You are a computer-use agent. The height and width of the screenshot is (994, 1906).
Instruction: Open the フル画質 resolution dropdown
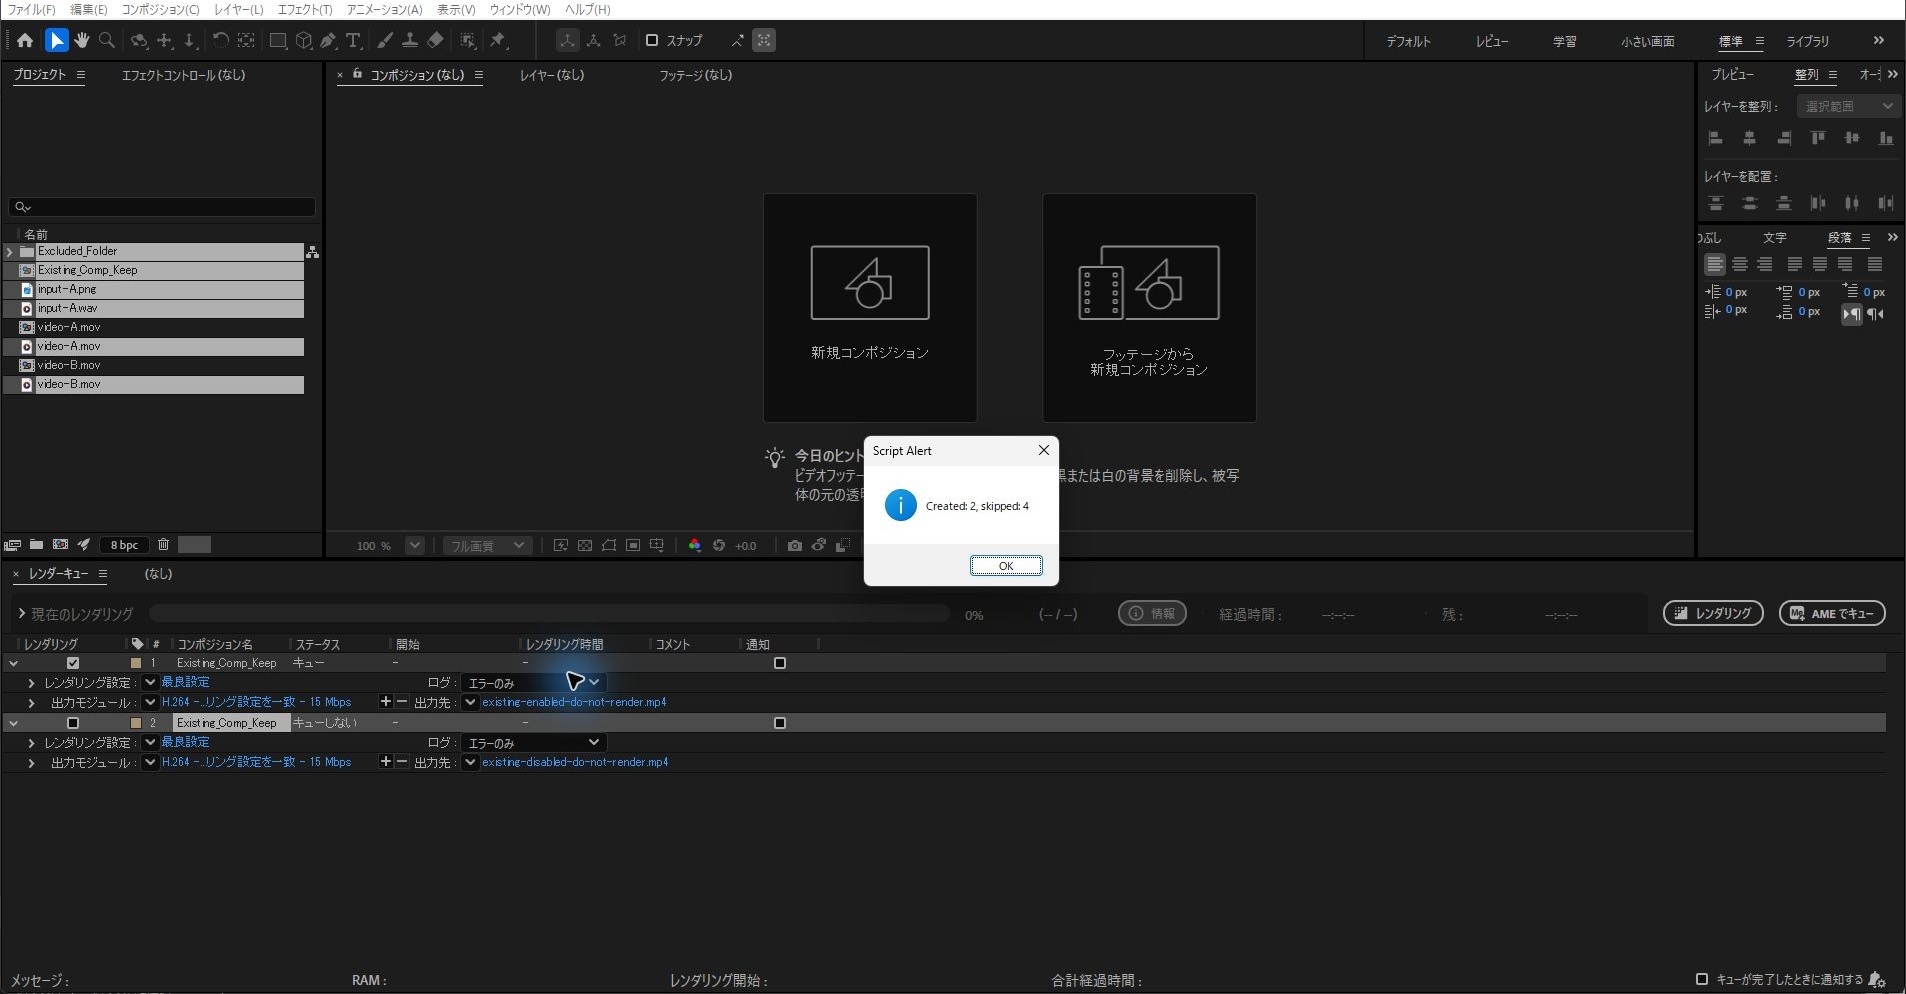[486, 546]
